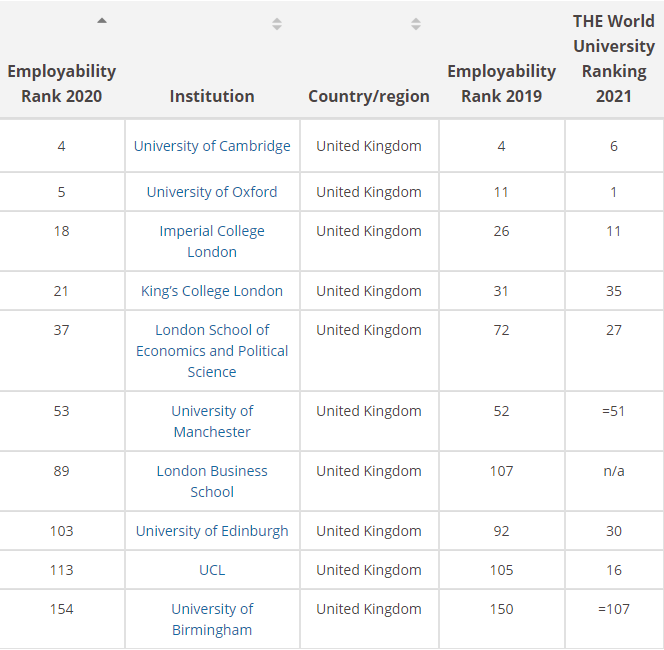Open University of Birmingham link
This screenshot has width=664, height=650.
click(212, 620)
